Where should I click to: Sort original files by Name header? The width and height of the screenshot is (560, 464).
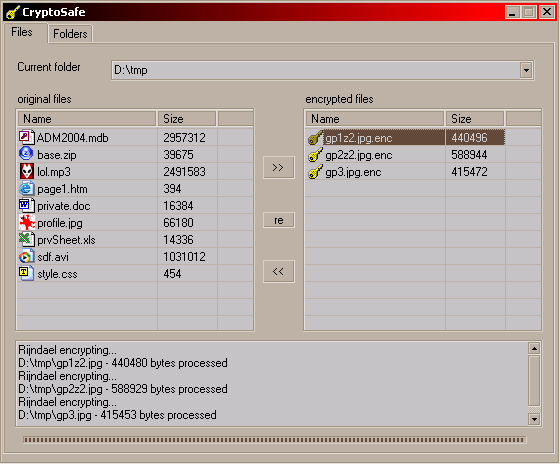click(x=87, y=119)
